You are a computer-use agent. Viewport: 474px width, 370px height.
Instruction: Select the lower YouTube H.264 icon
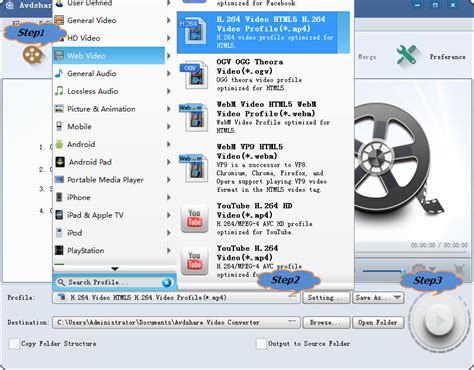(194, 261)
